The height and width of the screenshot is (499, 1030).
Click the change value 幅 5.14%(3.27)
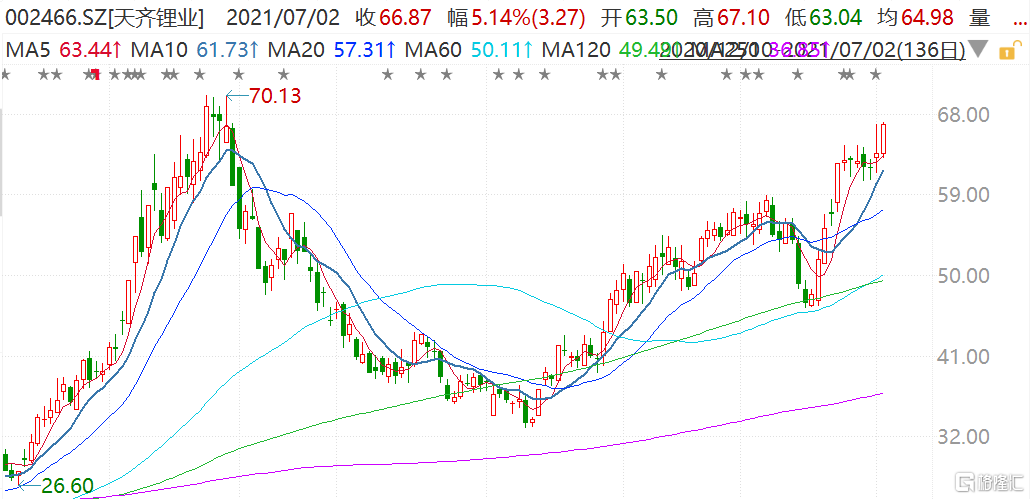point(516,18)
